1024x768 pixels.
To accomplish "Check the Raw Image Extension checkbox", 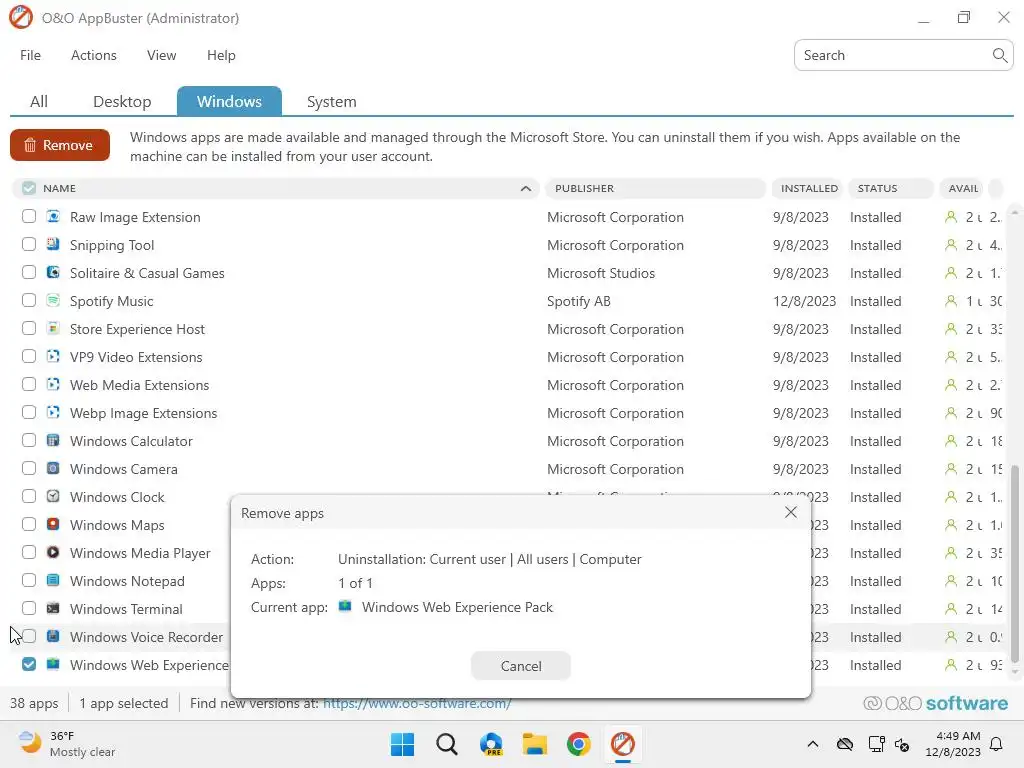I will 29,216.
